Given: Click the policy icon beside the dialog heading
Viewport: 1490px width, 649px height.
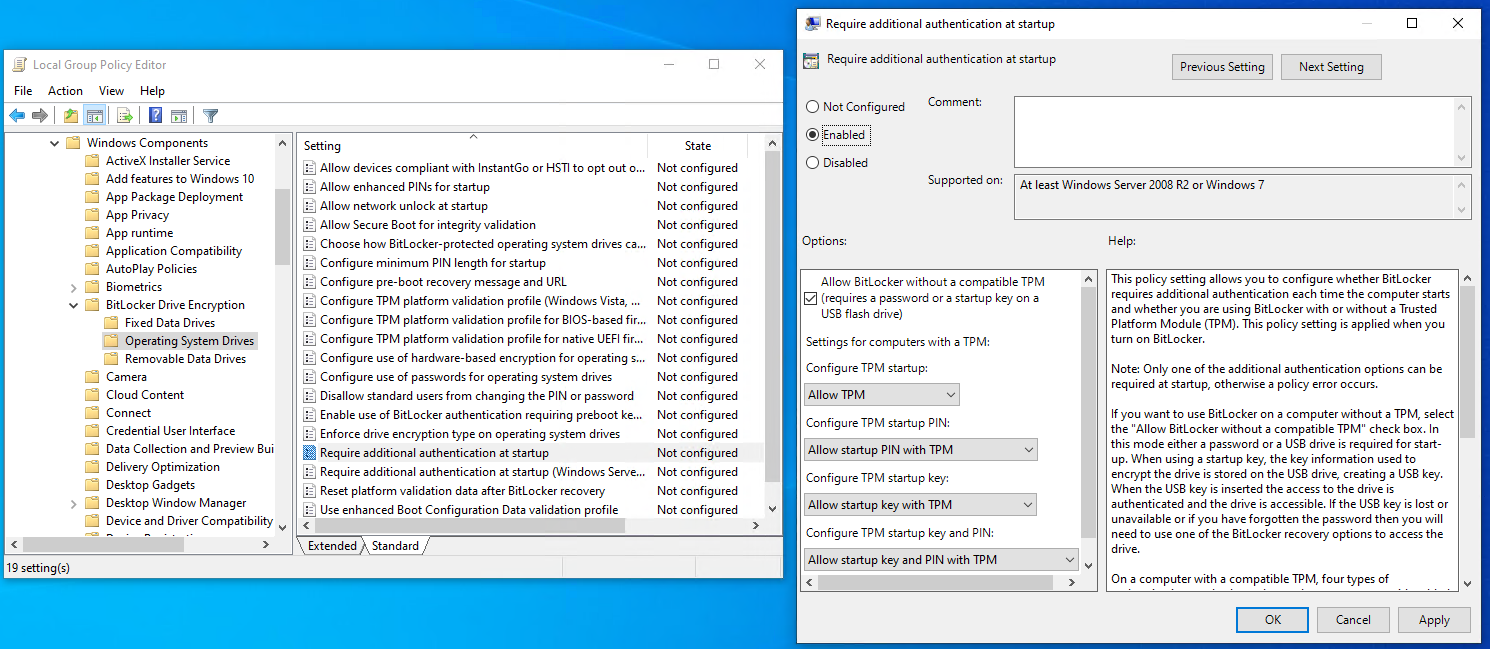Looking at the screenshot, I should (812, 60).
